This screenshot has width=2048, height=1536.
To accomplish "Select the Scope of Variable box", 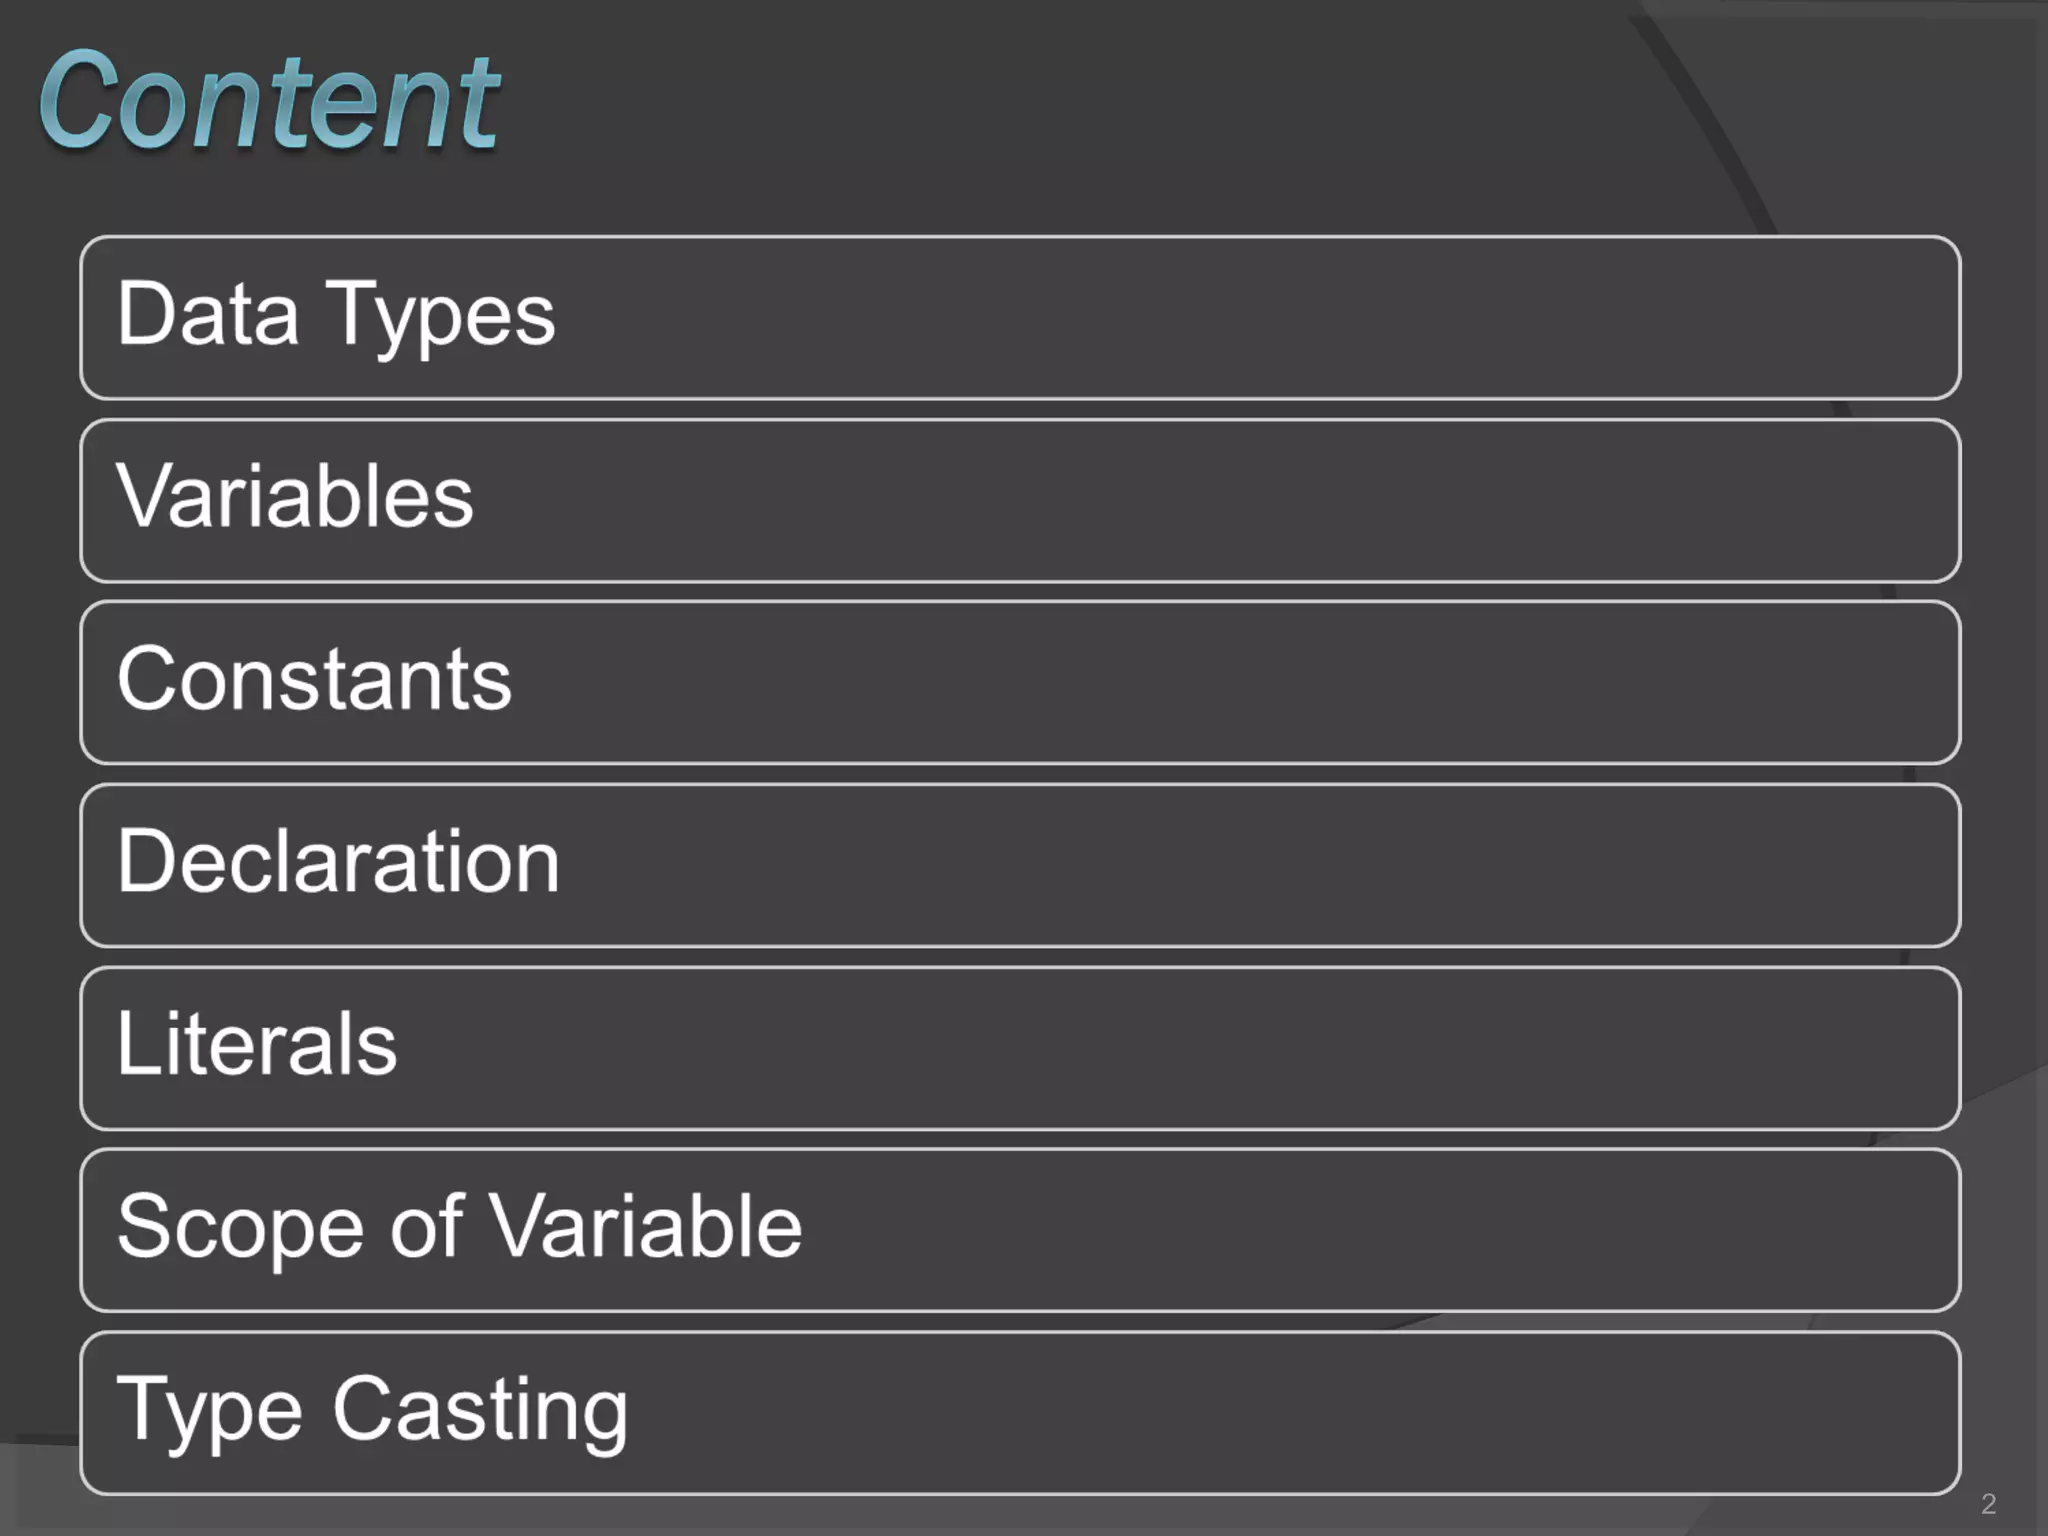I will coord(1020,1230).
